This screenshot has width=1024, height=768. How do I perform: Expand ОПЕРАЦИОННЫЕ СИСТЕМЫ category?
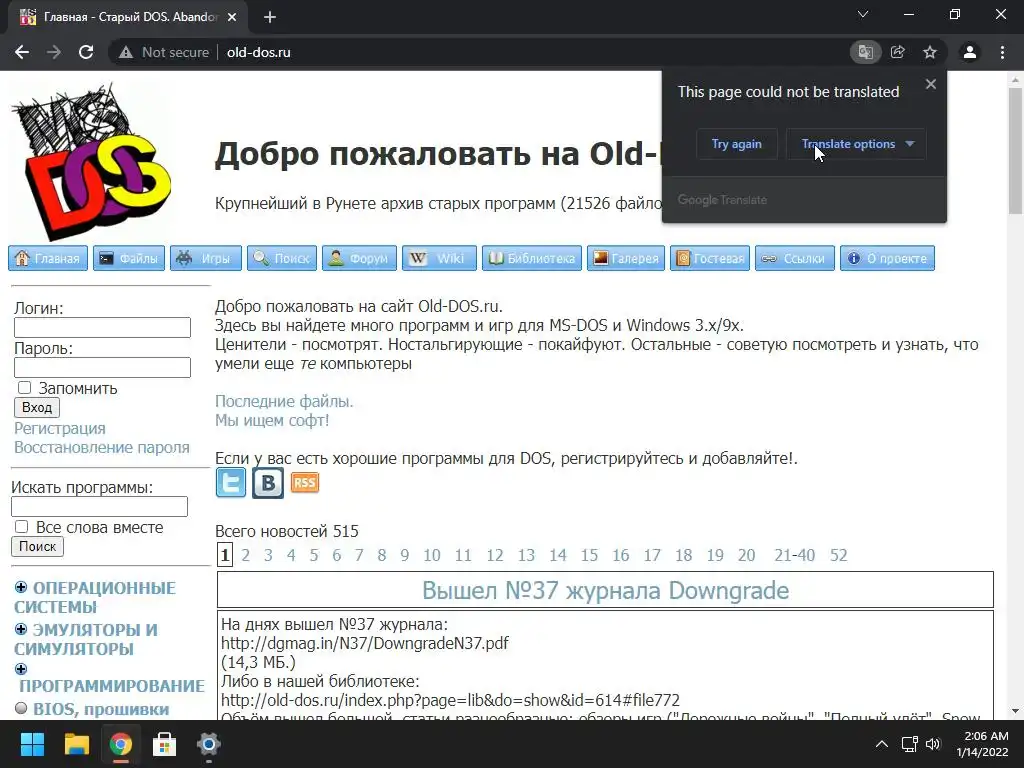[x=21, y=587]
